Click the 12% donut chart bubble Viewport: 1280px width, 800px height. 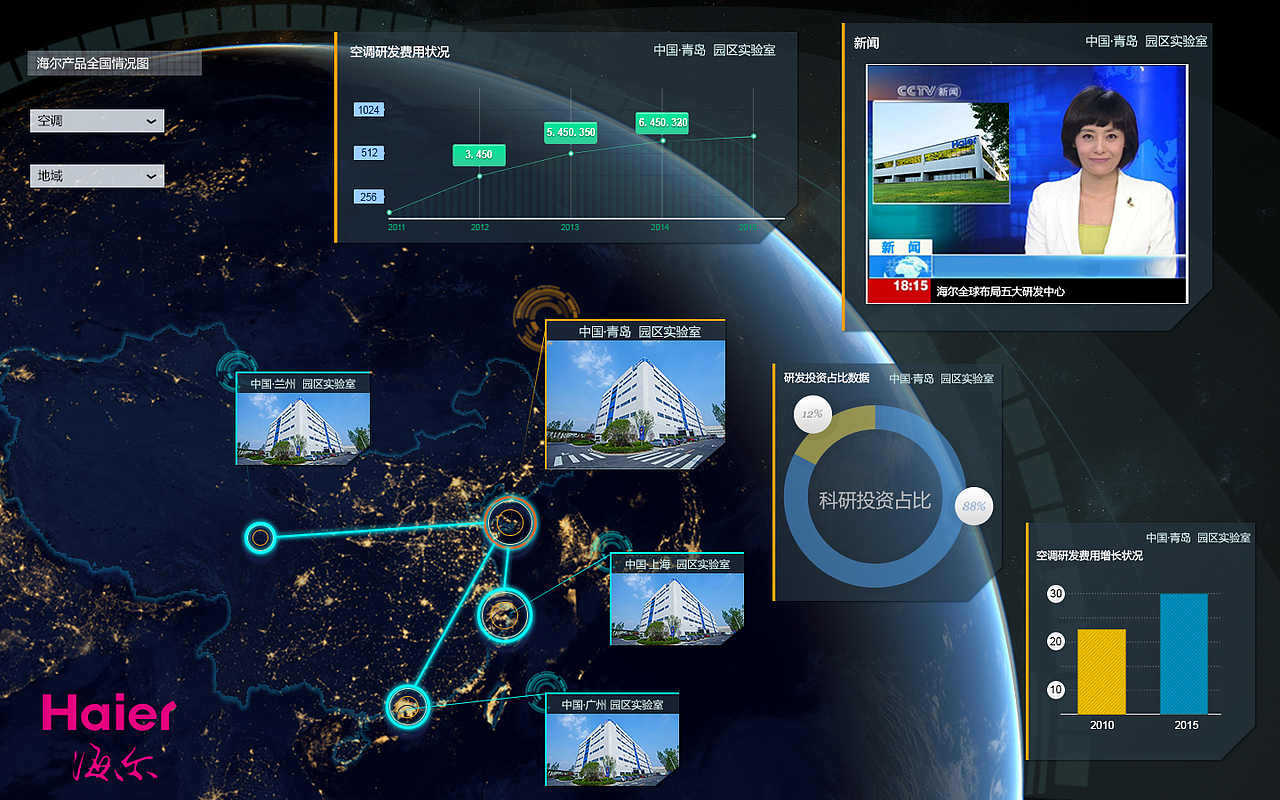[x=811, y=414]
